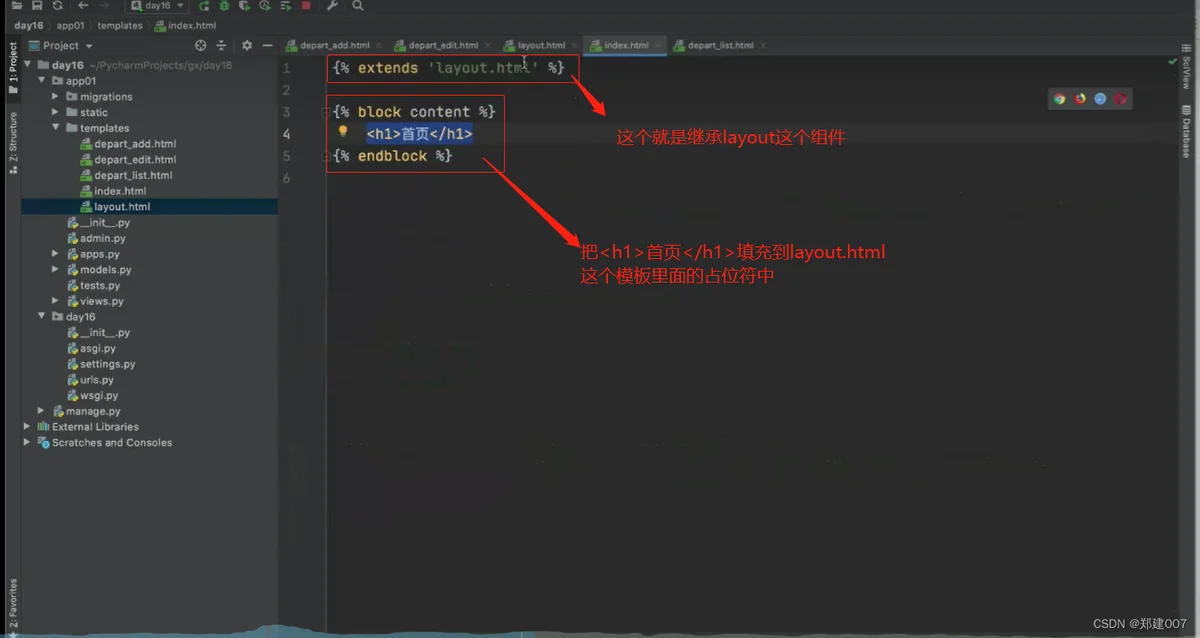Toggle the Z: Structure tool window

pos(12,143)
